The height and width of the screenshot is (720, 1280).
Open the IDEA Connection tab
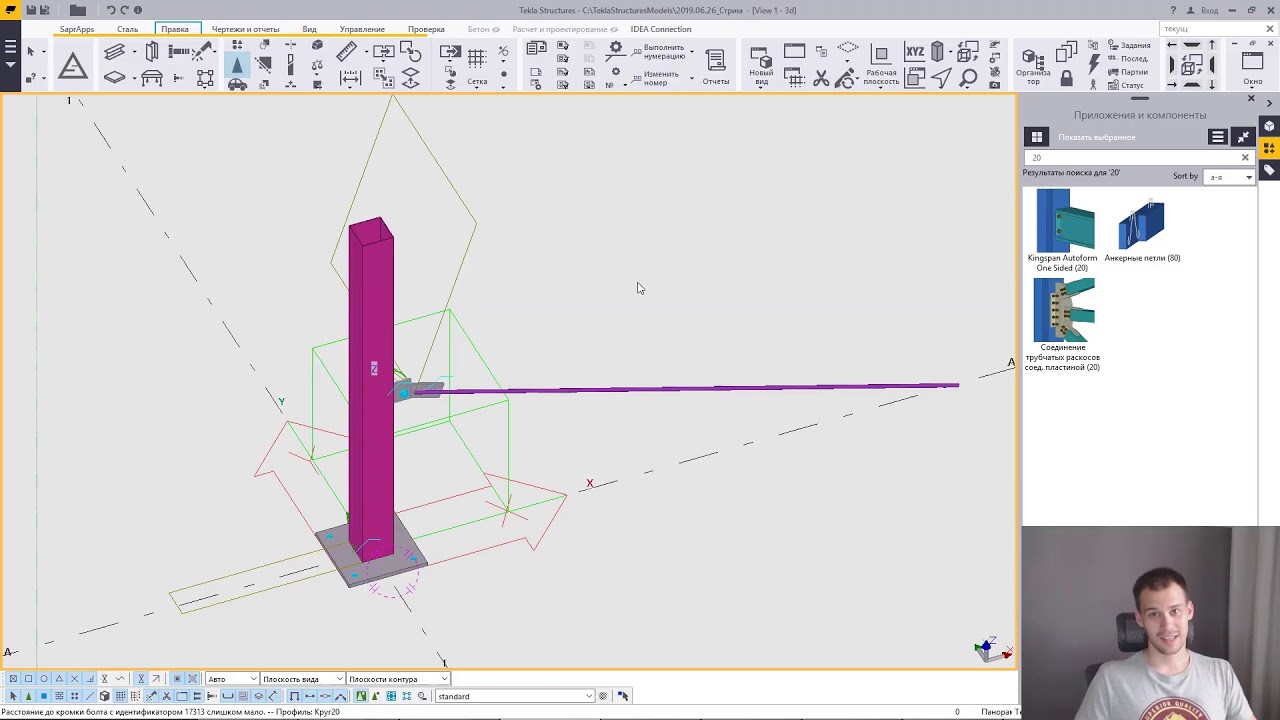click(660, 29)
